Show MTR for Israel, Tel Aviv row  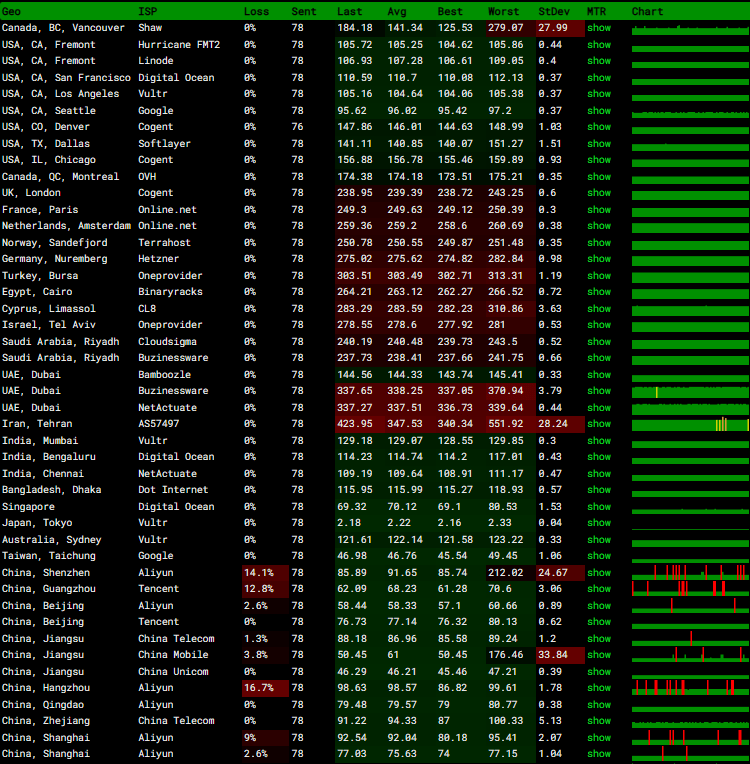click(599, 325)
